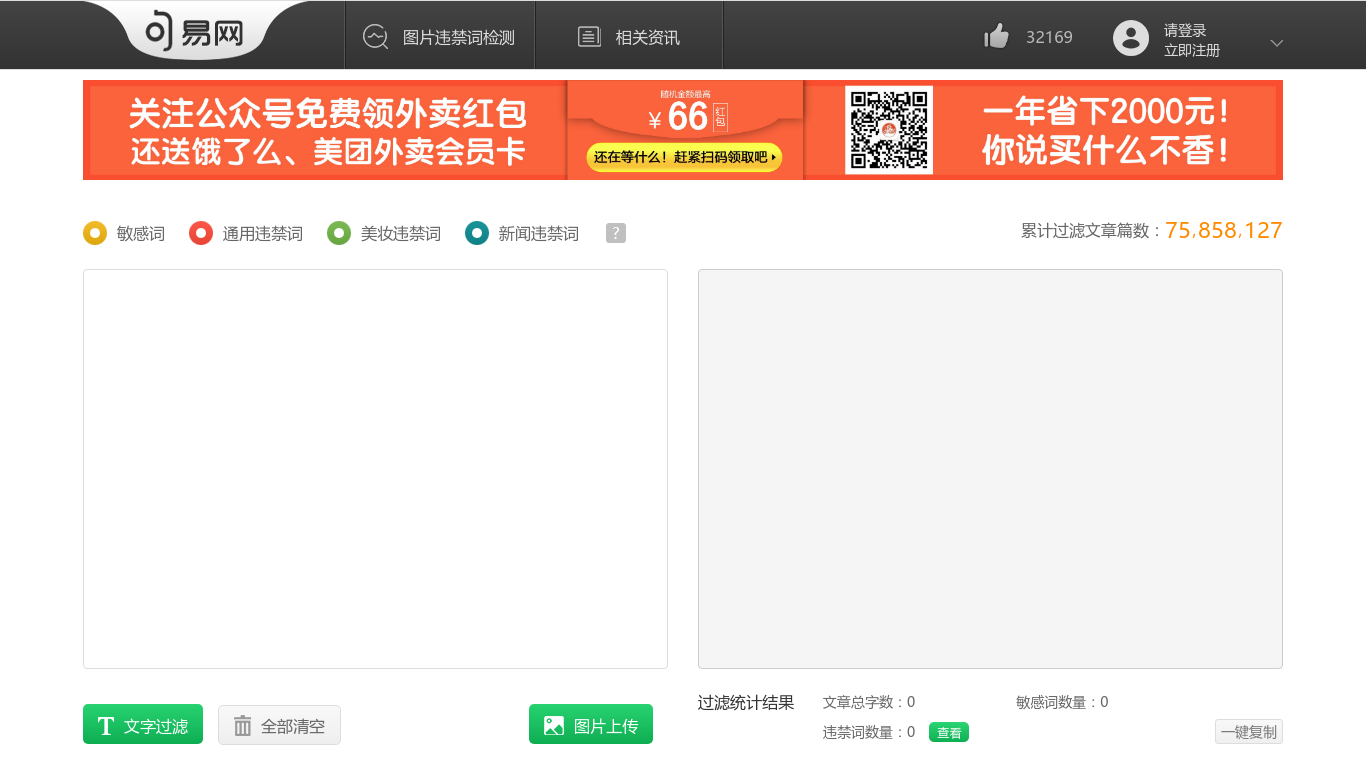
Task: Click the 图片上传 upload button
Action: (591, 725)
